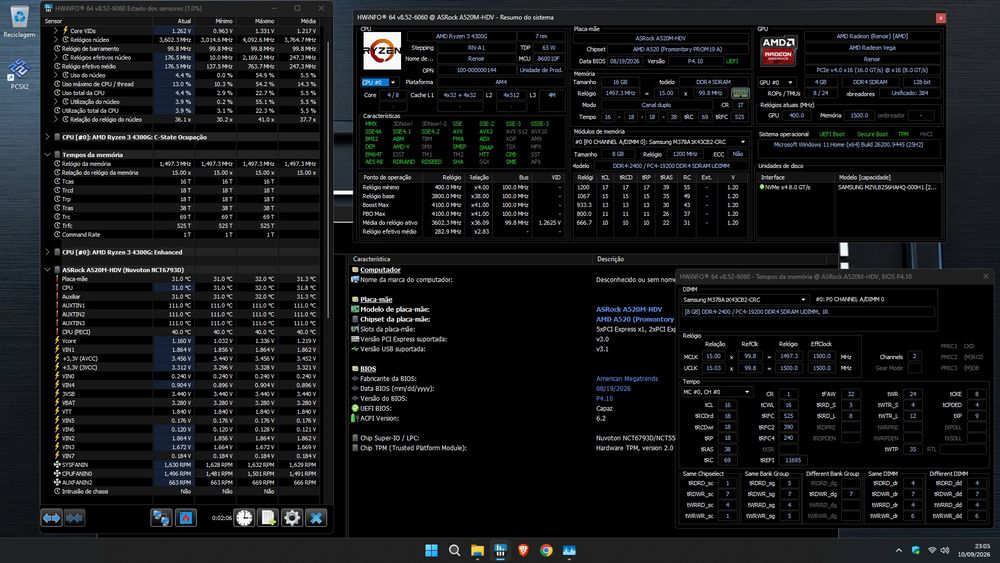Expand CPU C-State Ocupação sensor group
Screen dimensions: 1000x563
(47, 137)
